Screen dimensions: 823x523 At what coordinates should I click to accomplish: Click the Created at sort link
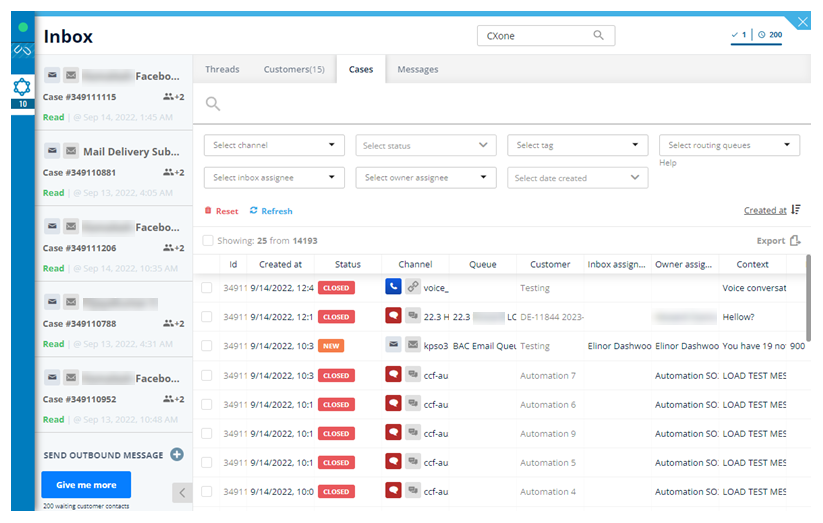click(765, 210)
